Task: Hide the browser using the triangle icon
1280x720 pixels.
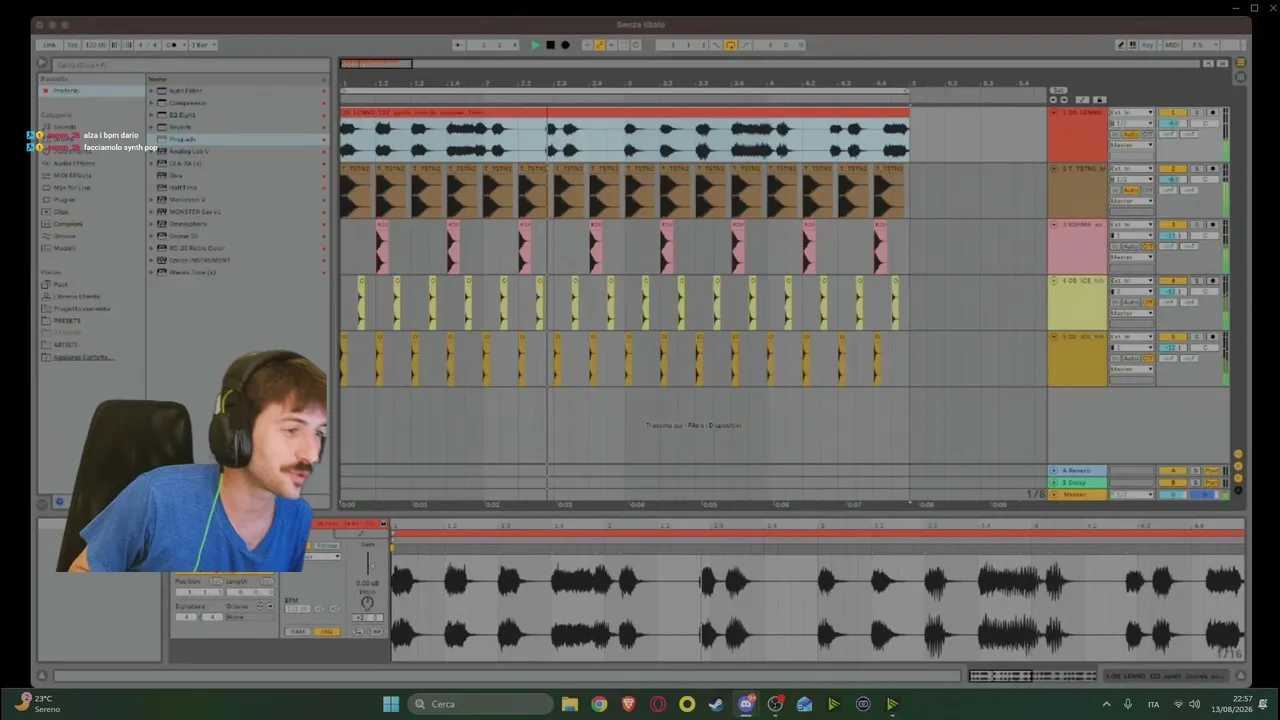Action: pos(42,63)
